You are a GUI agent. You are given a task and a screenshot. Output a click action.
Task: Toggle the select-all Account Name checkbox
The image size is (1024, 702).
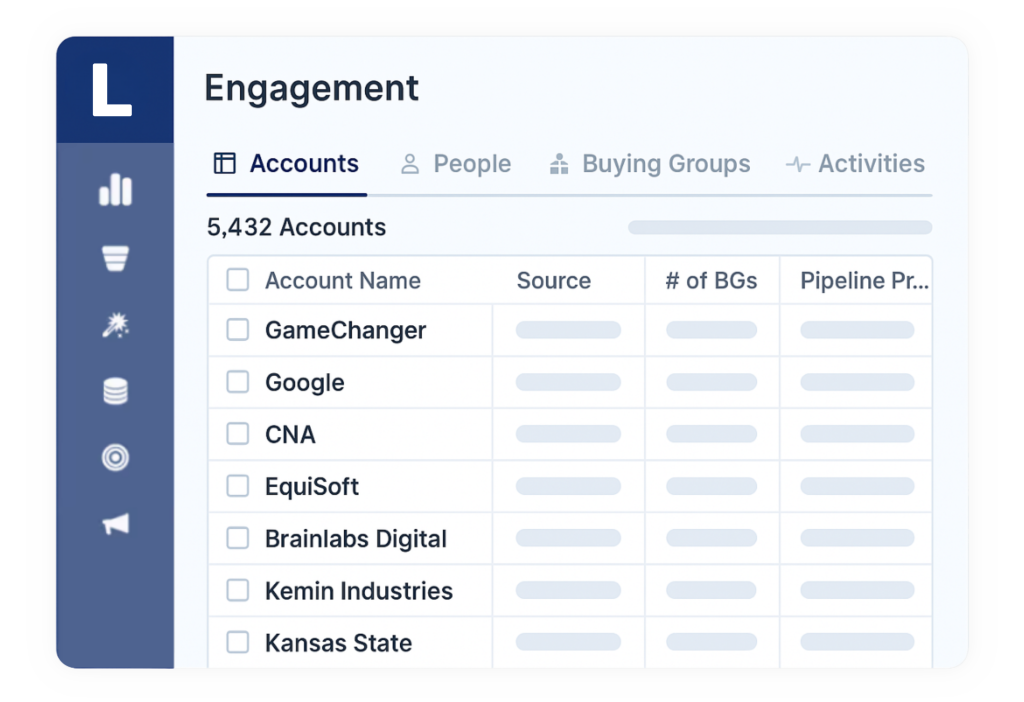237,280
